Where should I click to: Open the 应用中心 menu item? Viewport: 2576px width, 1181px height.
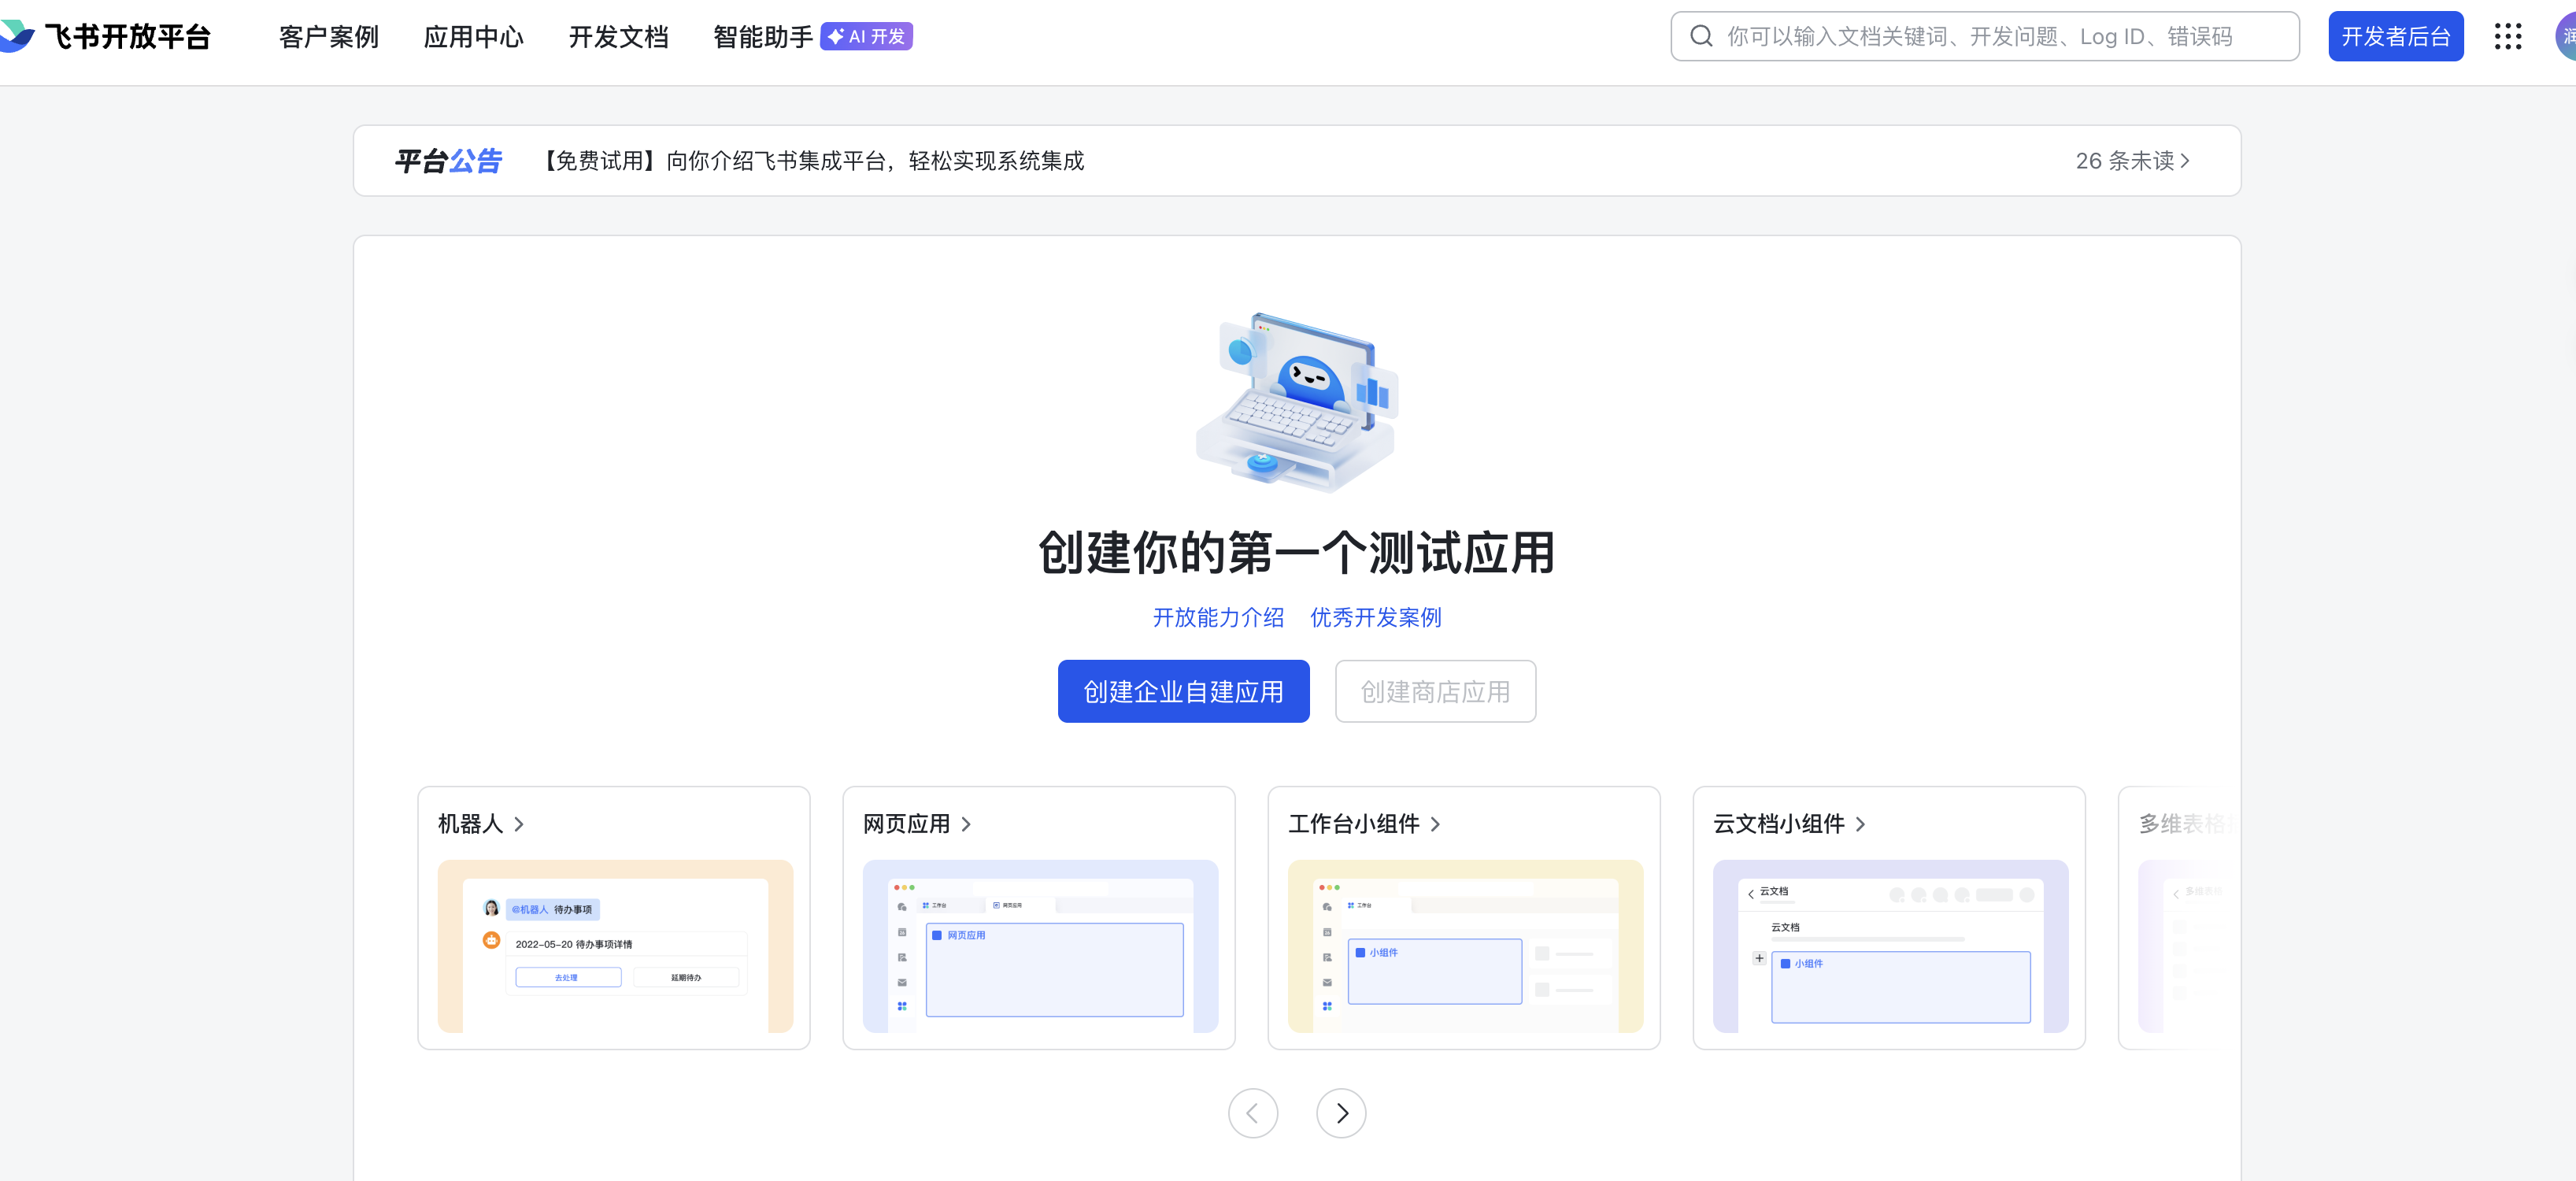[x=473, y=37]
